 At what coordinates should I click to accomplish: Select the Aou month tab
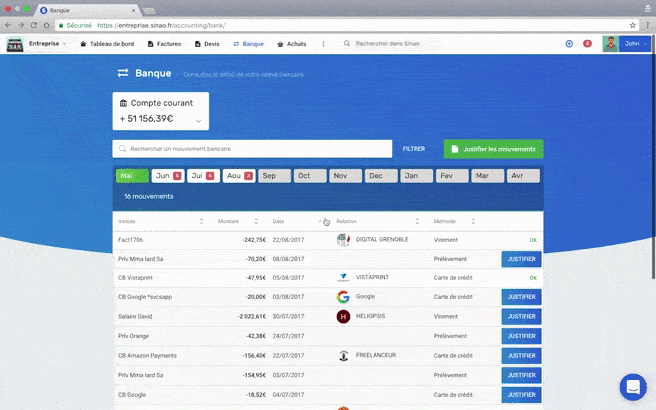click(x=239, y=176)
